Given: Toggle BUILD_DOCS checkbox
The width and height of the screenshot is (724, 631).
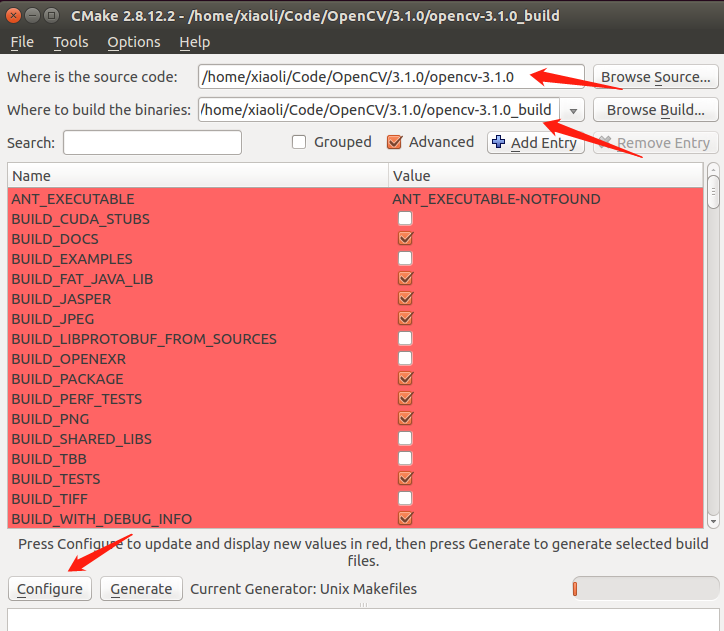Looking at the screenshot, I should pyautogui.click(x=405, y=238).
